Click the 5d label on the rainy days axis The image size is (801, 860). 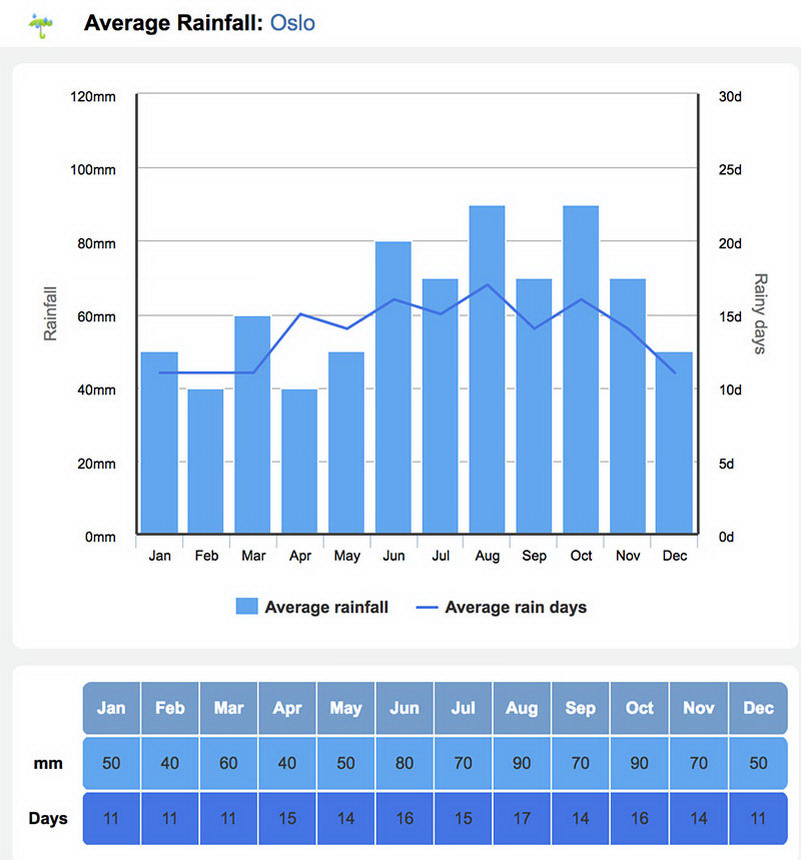(x=726, y=464)
